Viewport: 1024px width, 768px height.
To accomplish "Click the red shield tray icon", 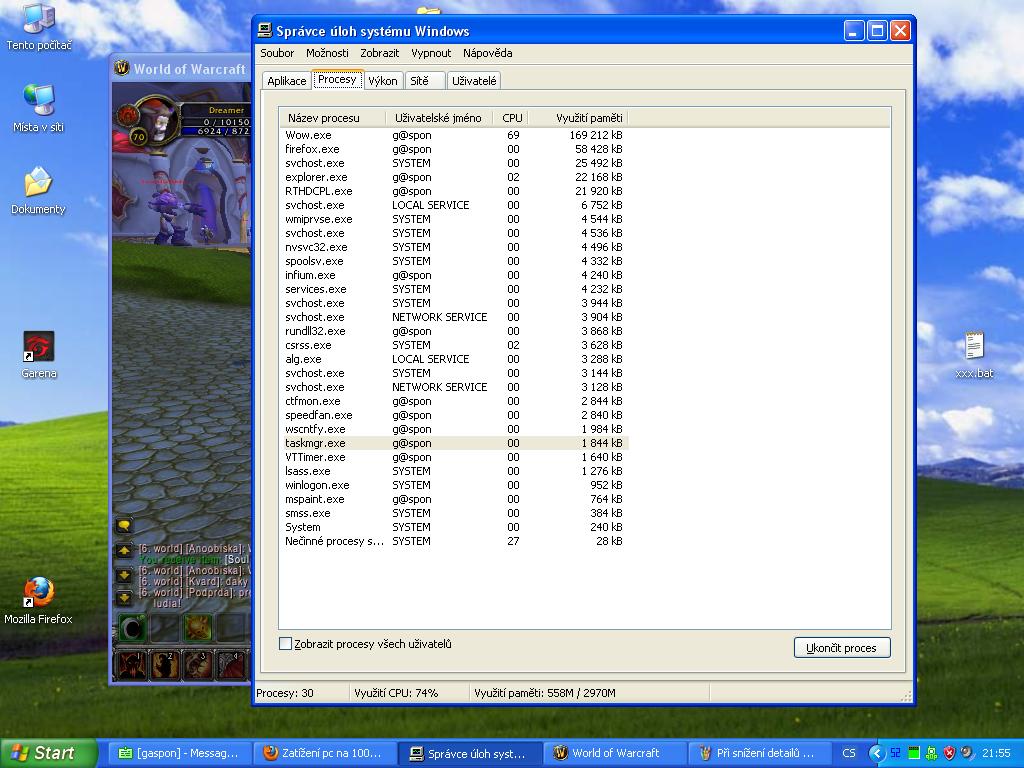I will (x=949, y=753).
